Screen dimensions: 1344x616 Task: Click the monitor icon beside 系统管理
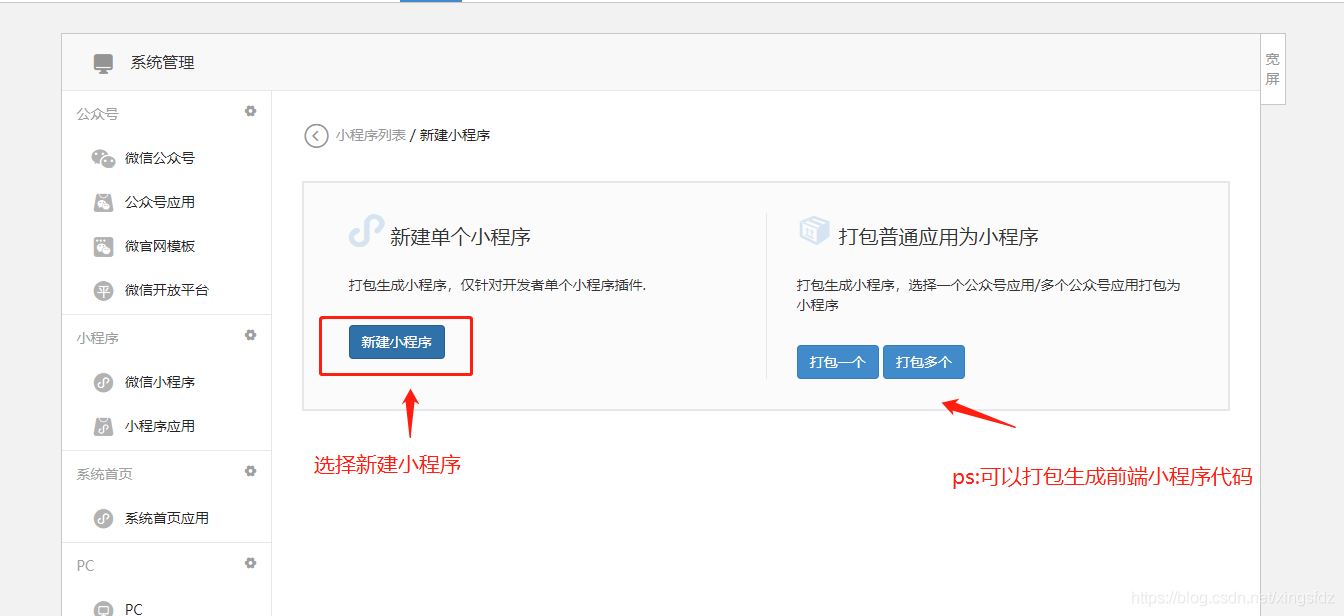coord(104,63)
